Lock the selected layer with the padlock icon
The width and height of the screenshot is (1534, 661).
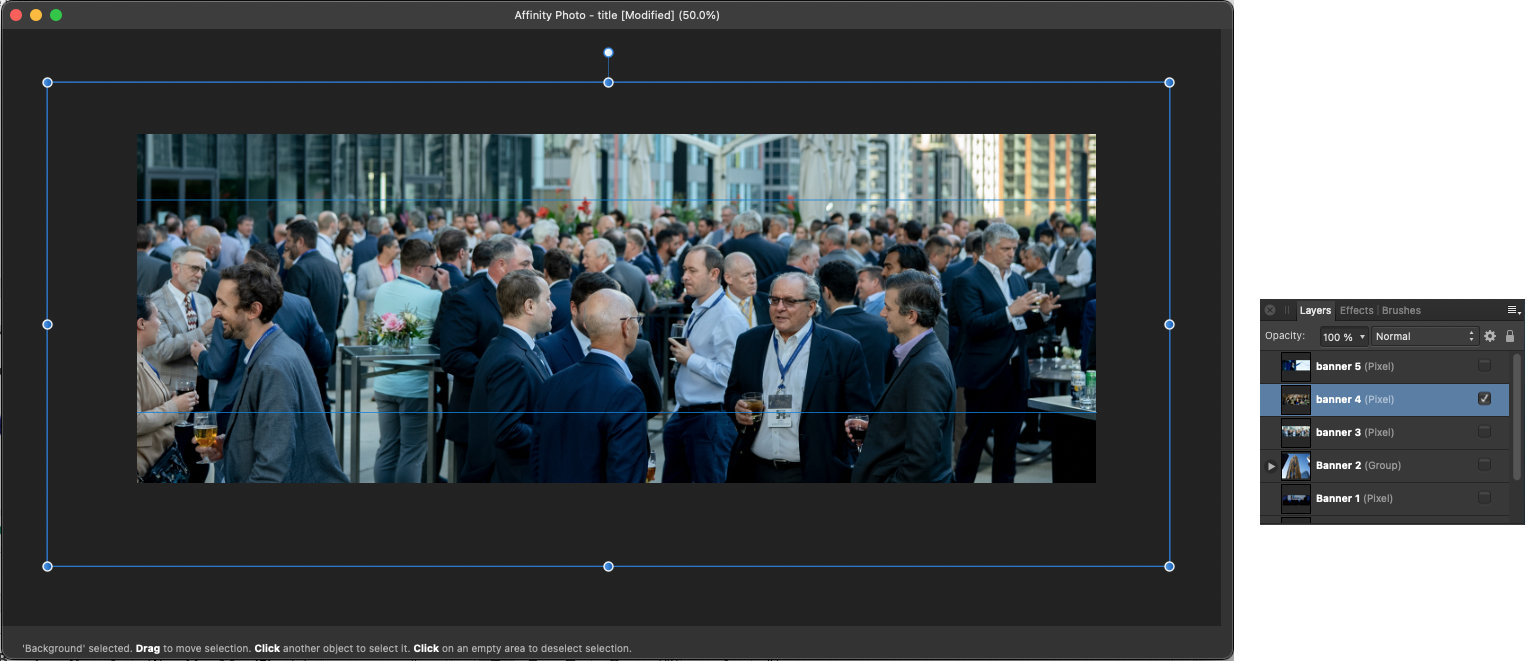tap(1510, 336)
